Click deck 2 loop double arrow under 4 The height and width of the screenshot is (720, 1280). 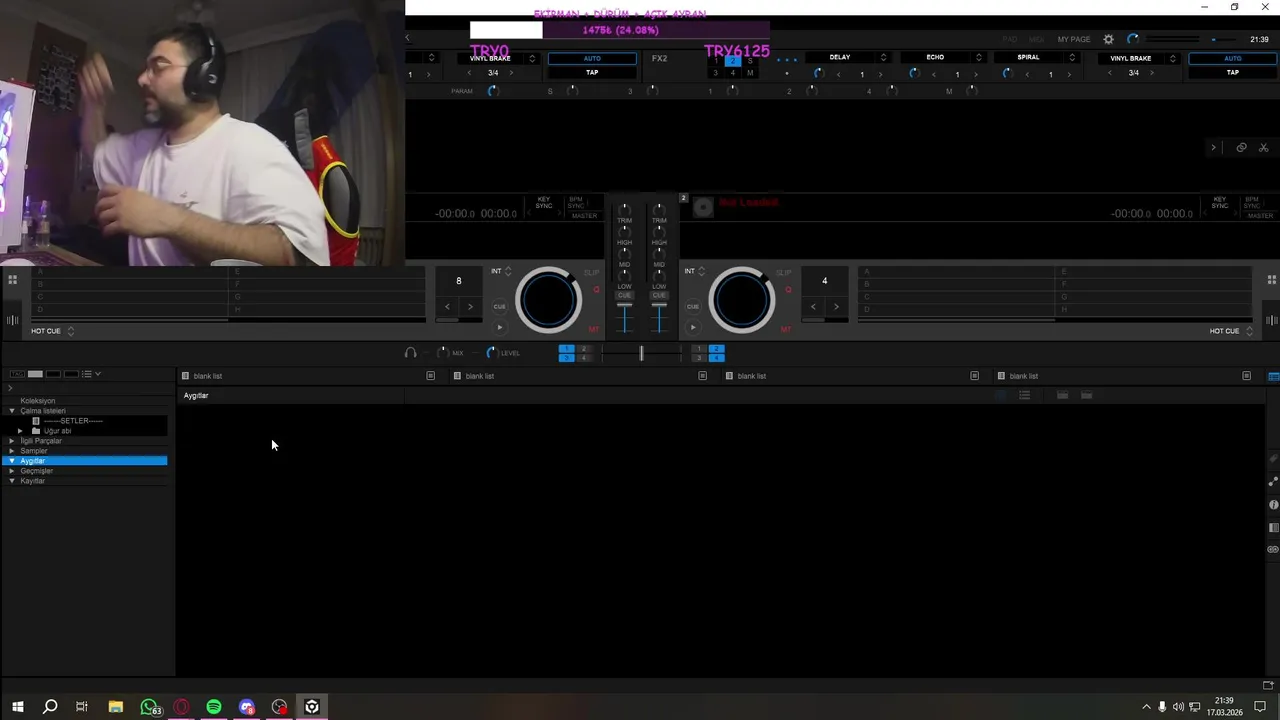click(836, 307)
